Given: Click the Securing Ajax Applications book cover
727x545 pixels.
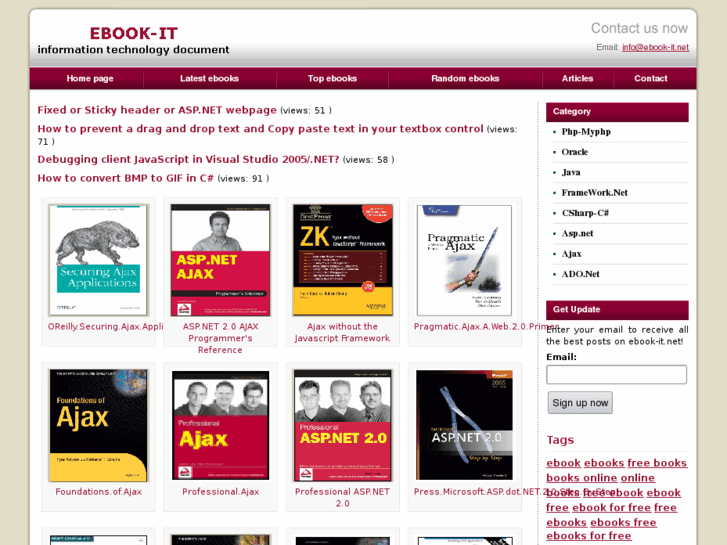Looking at the screenshot, I should click(98, 260).
